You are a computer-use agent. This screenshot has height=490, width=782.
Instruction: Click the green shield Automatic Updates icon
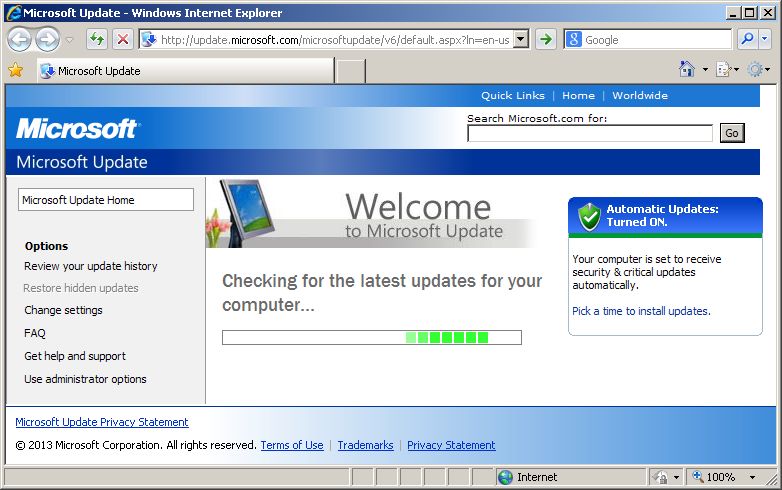(x=589, y=217)
